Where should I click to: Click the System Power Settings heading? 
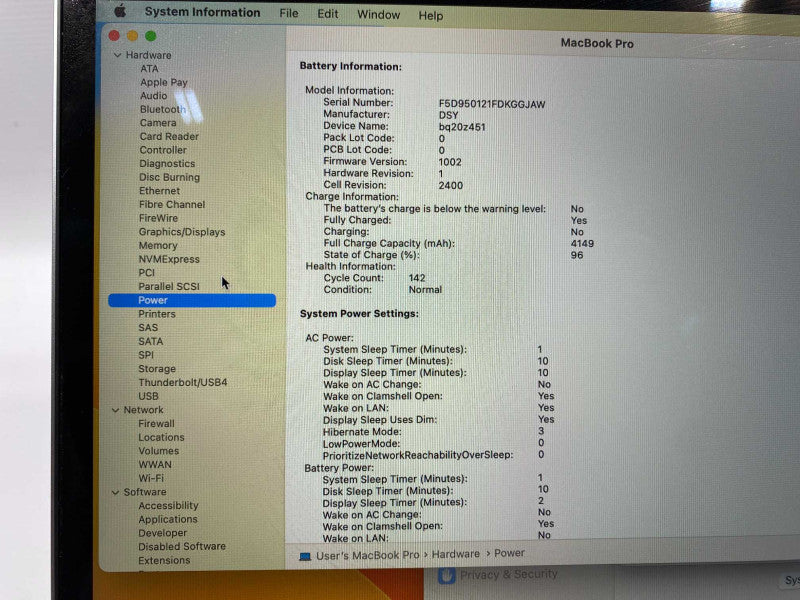(359, 314)
